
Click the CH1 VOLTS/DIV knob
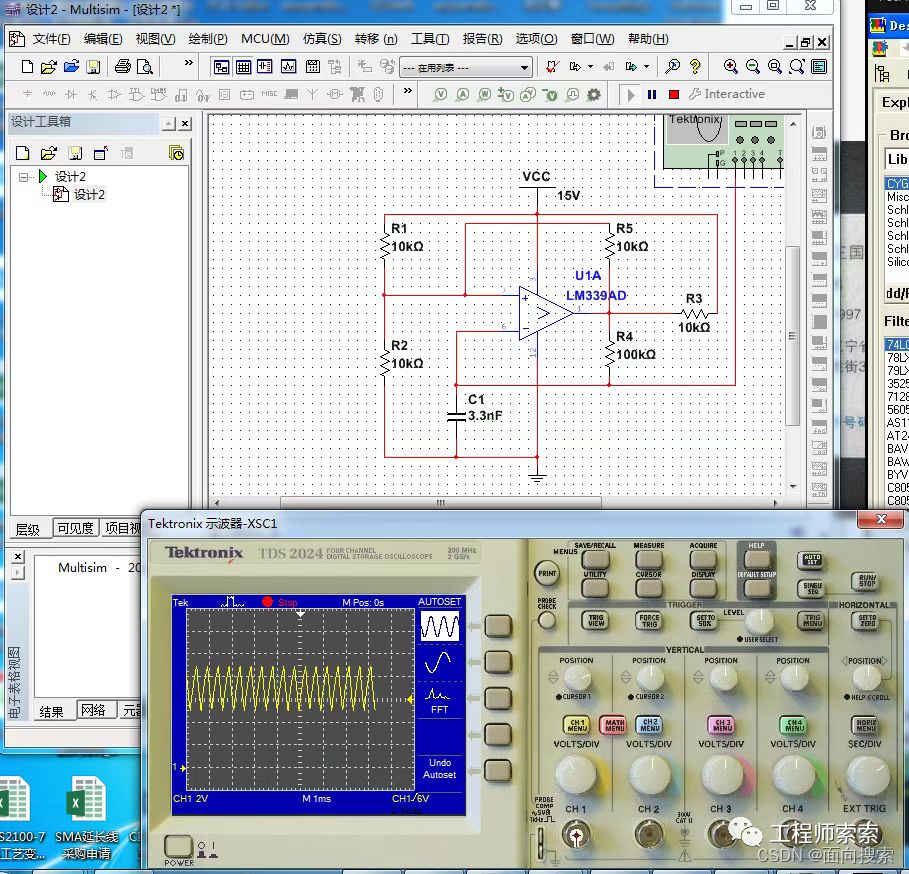pos(576,776)
